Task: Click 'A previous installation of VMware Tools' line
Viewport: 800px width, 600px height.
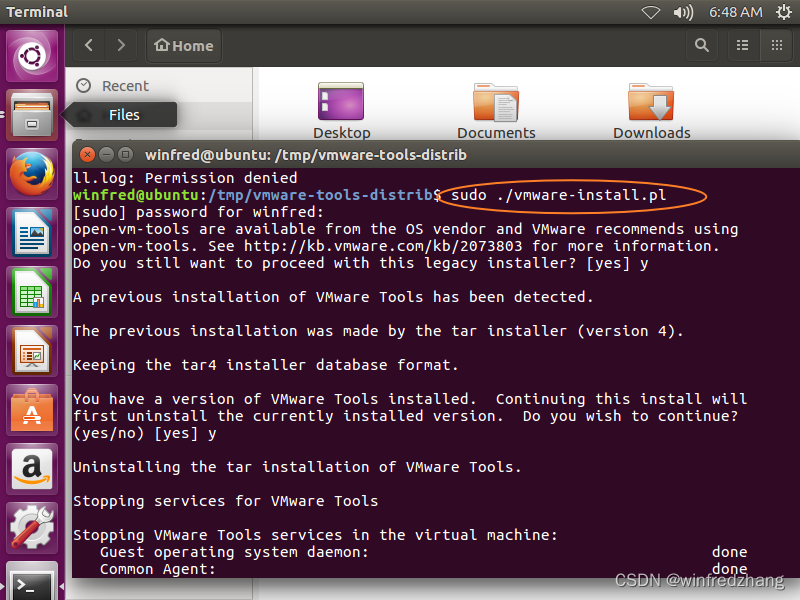Action: point(333,297)
